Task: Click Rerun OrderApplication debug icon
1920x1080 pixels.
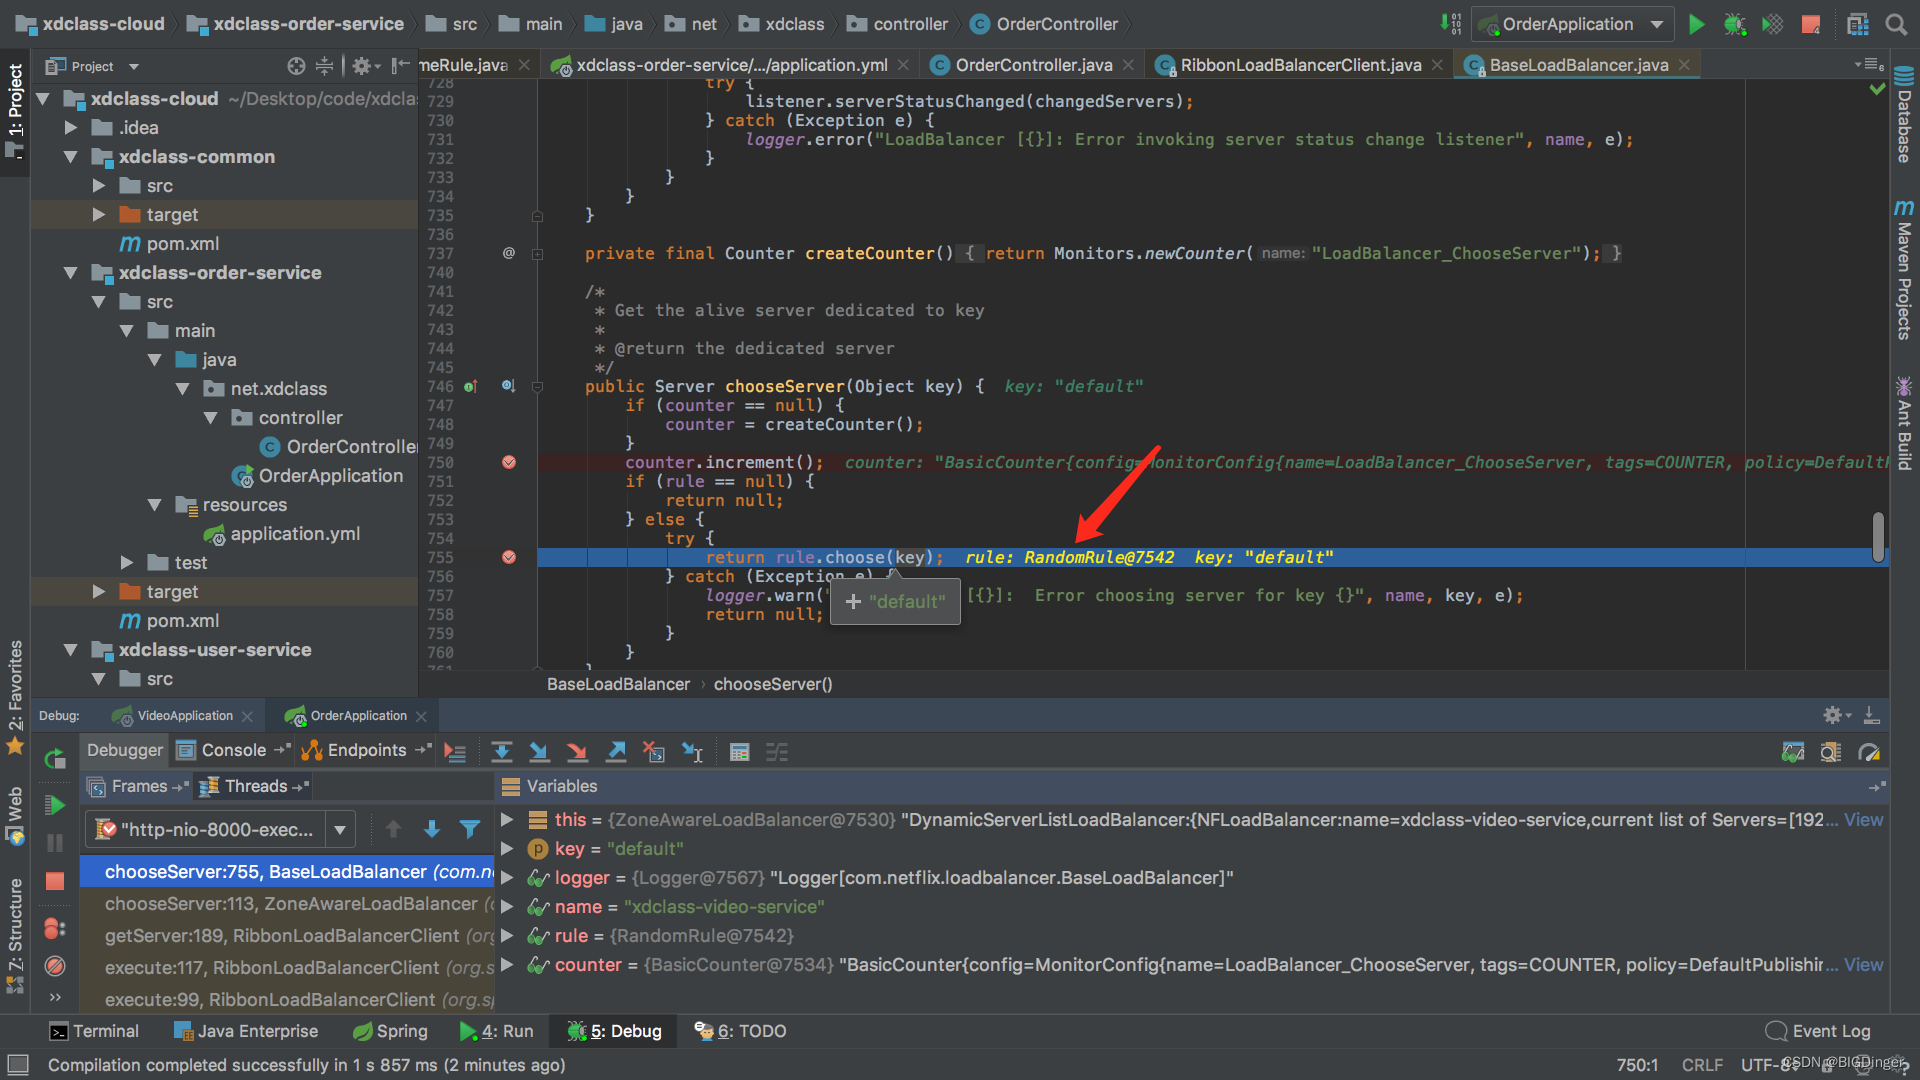Action: click(55, 759)
